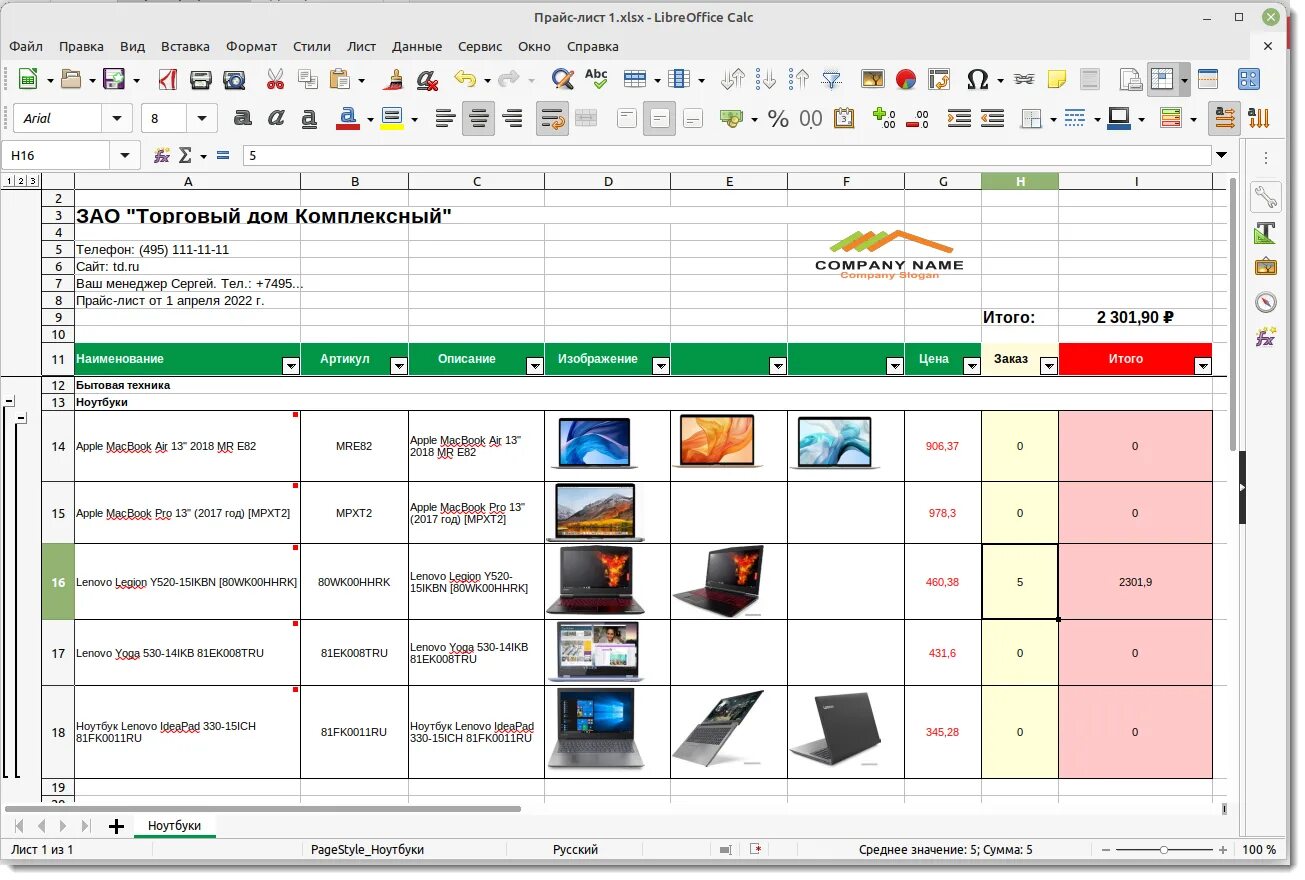Copy the selected cell

(308, 79)
